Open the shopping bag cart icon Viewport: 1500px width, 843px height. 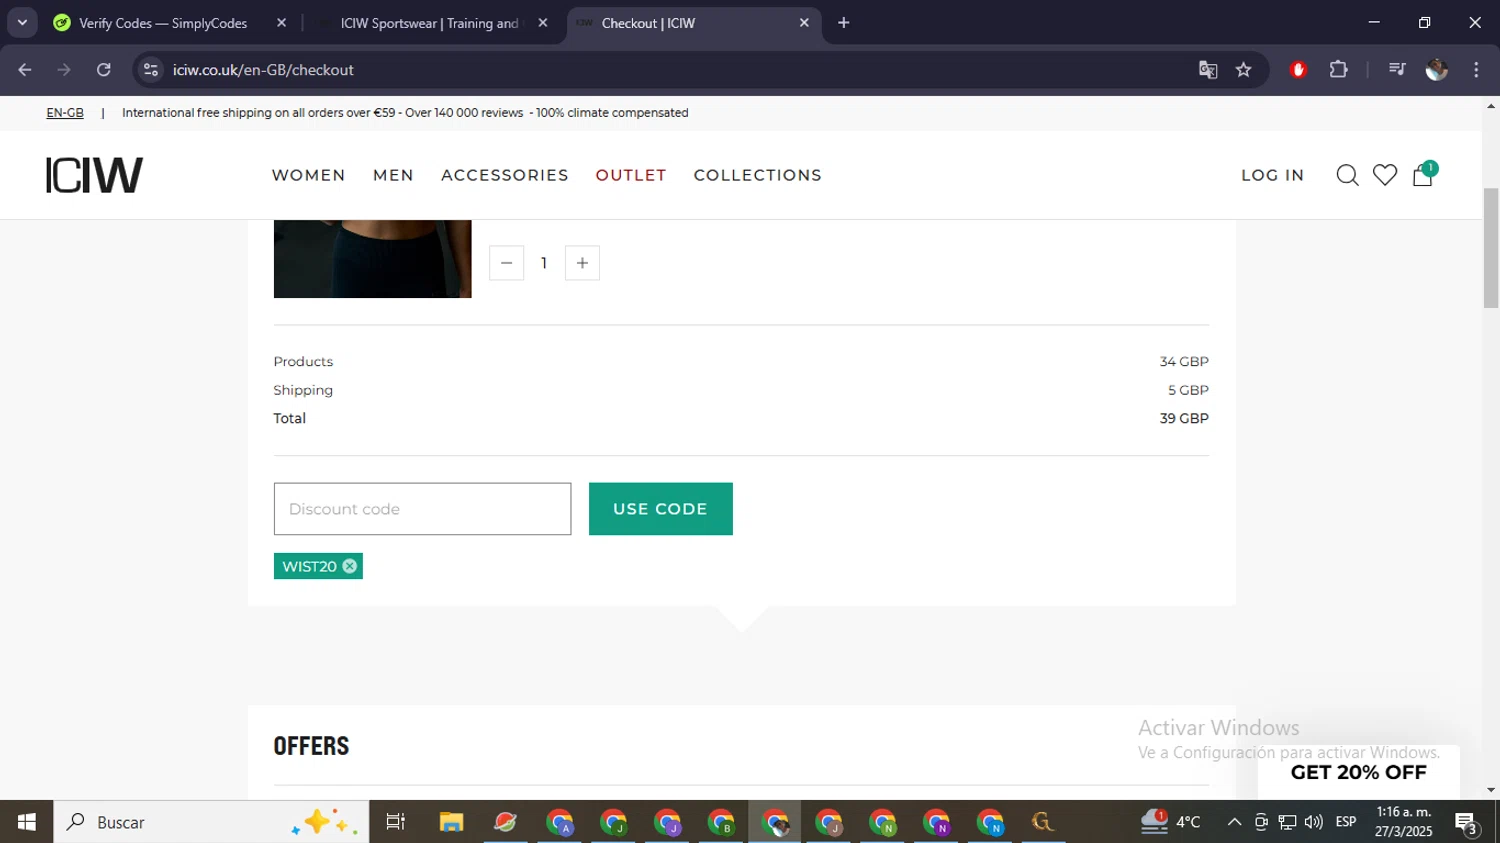[1423, 175]
